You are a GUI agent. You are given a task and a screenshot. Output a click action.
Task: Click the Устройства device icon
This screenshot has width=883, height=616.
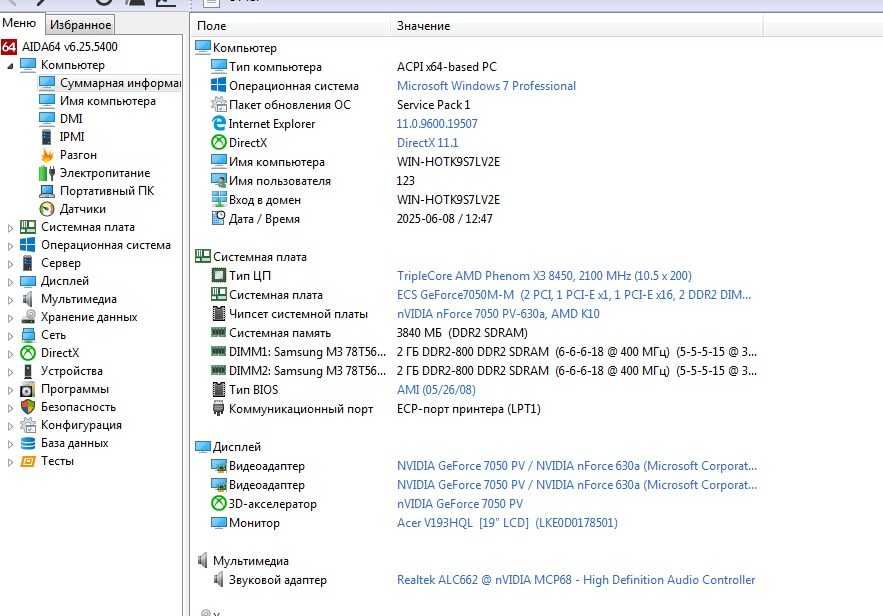click(x=28, y=371)
